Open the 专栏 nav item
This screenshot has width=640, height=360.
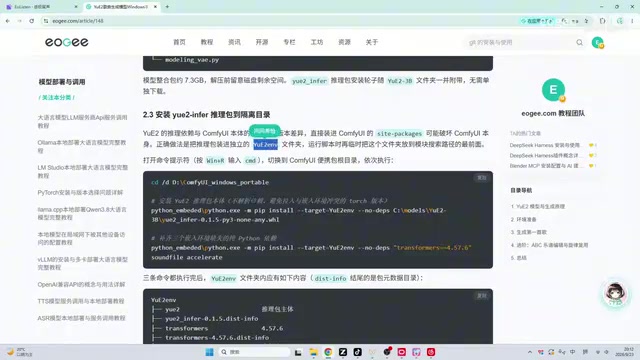pyautogui.click(x=289, y=42)
